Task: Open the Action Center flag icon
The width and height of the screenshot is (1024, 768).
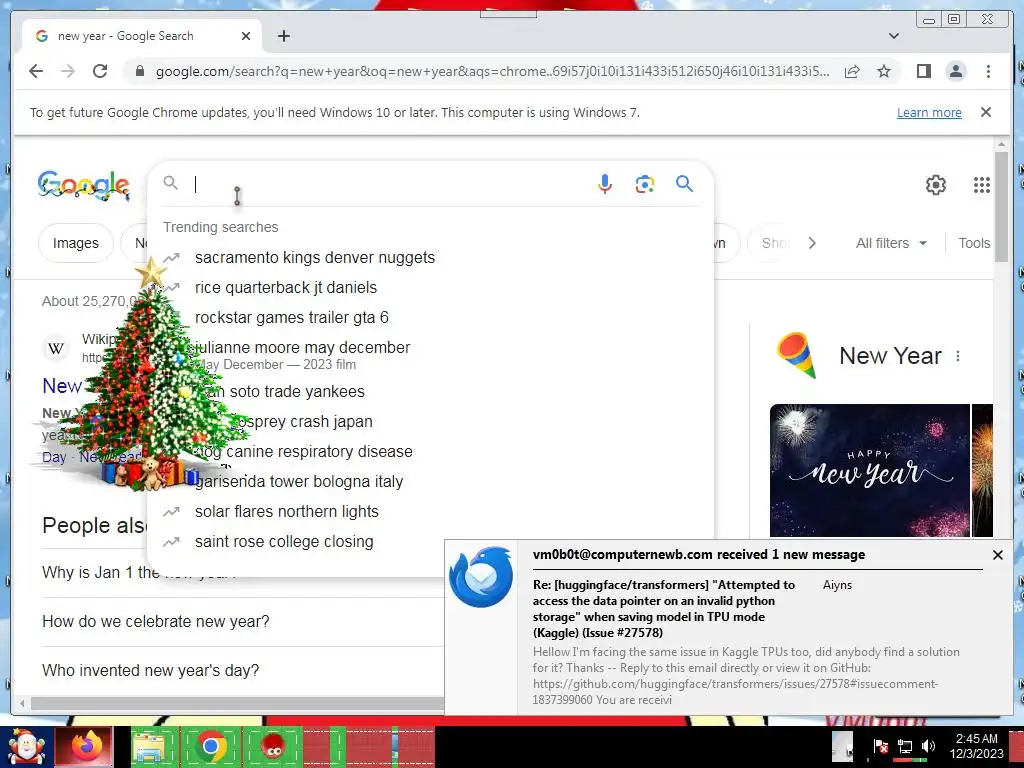Action: point(880,746)
